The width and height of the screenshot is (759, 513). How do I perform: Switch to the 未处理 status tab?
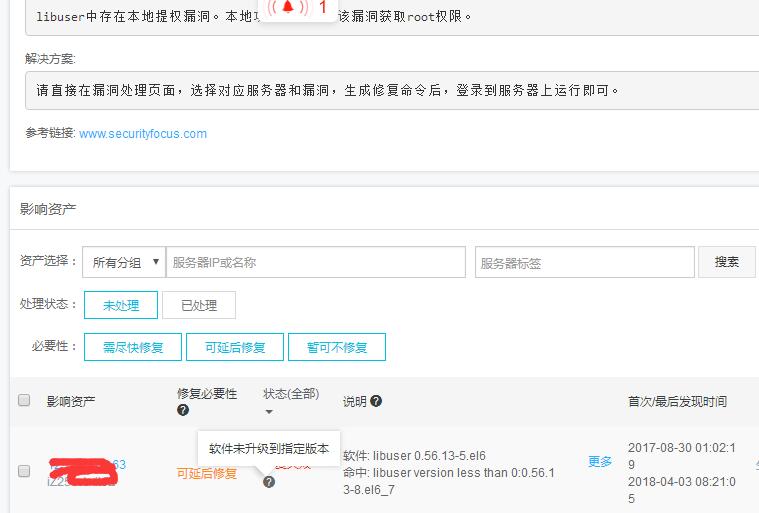(121, 305)
